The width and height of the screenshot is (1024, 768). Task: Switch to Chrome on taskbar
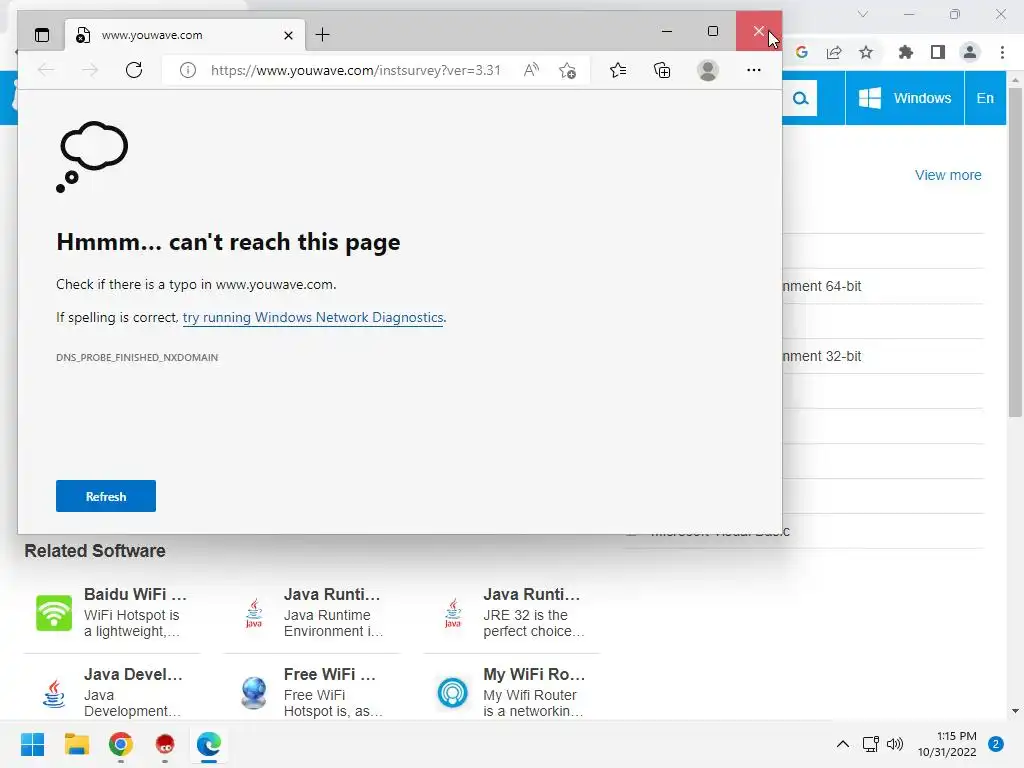click(121, 744)
